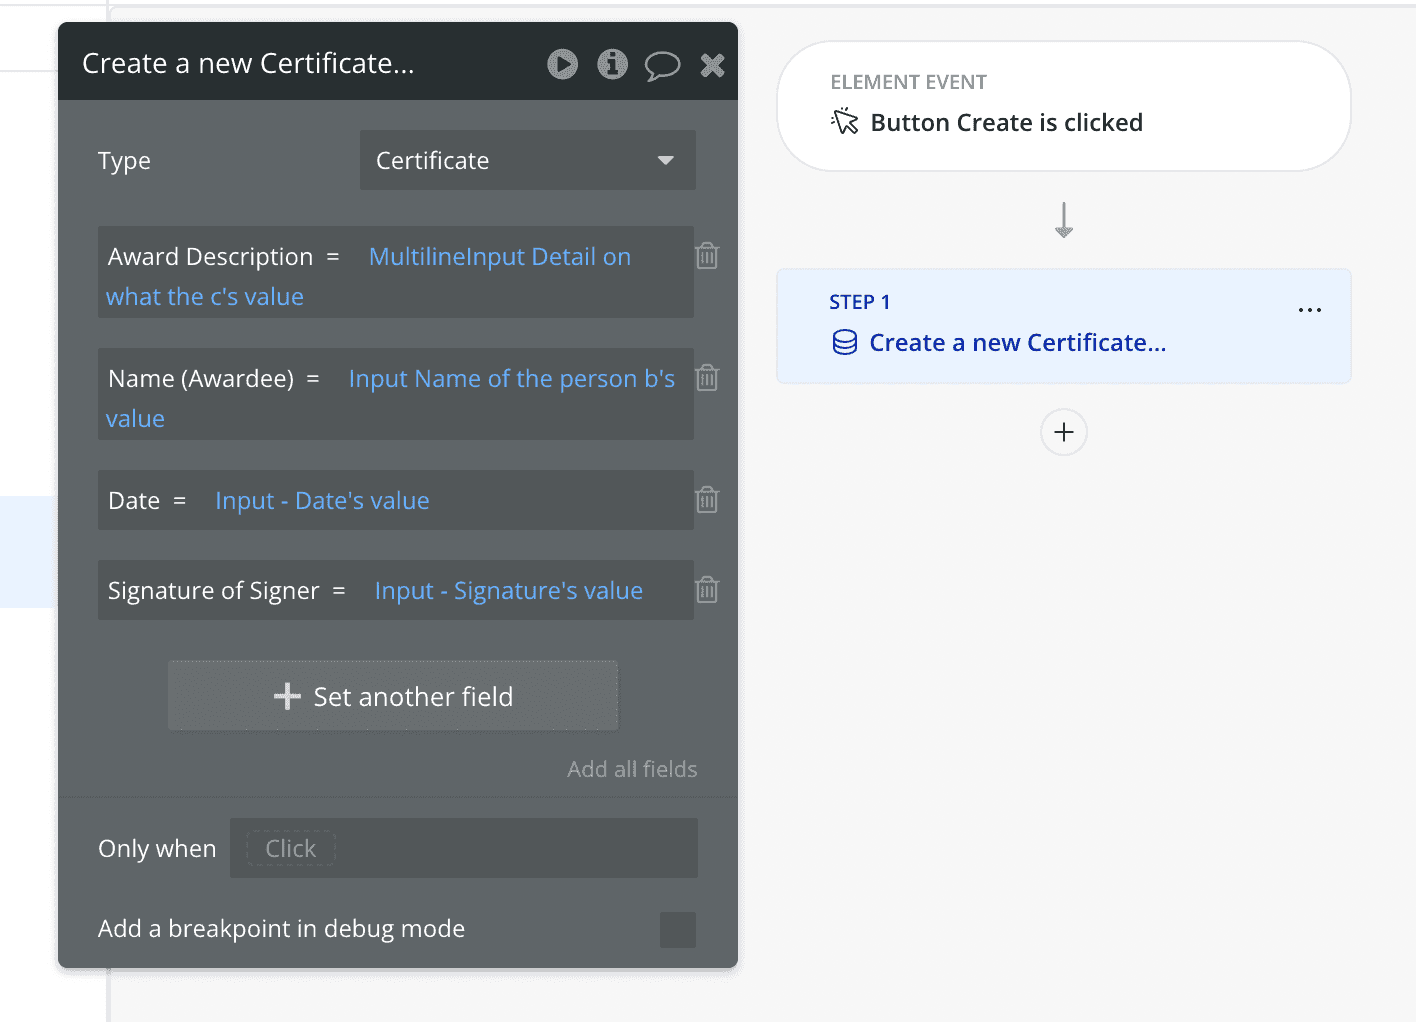Delete the Award Description field with trash icon

tap(707, 256)
